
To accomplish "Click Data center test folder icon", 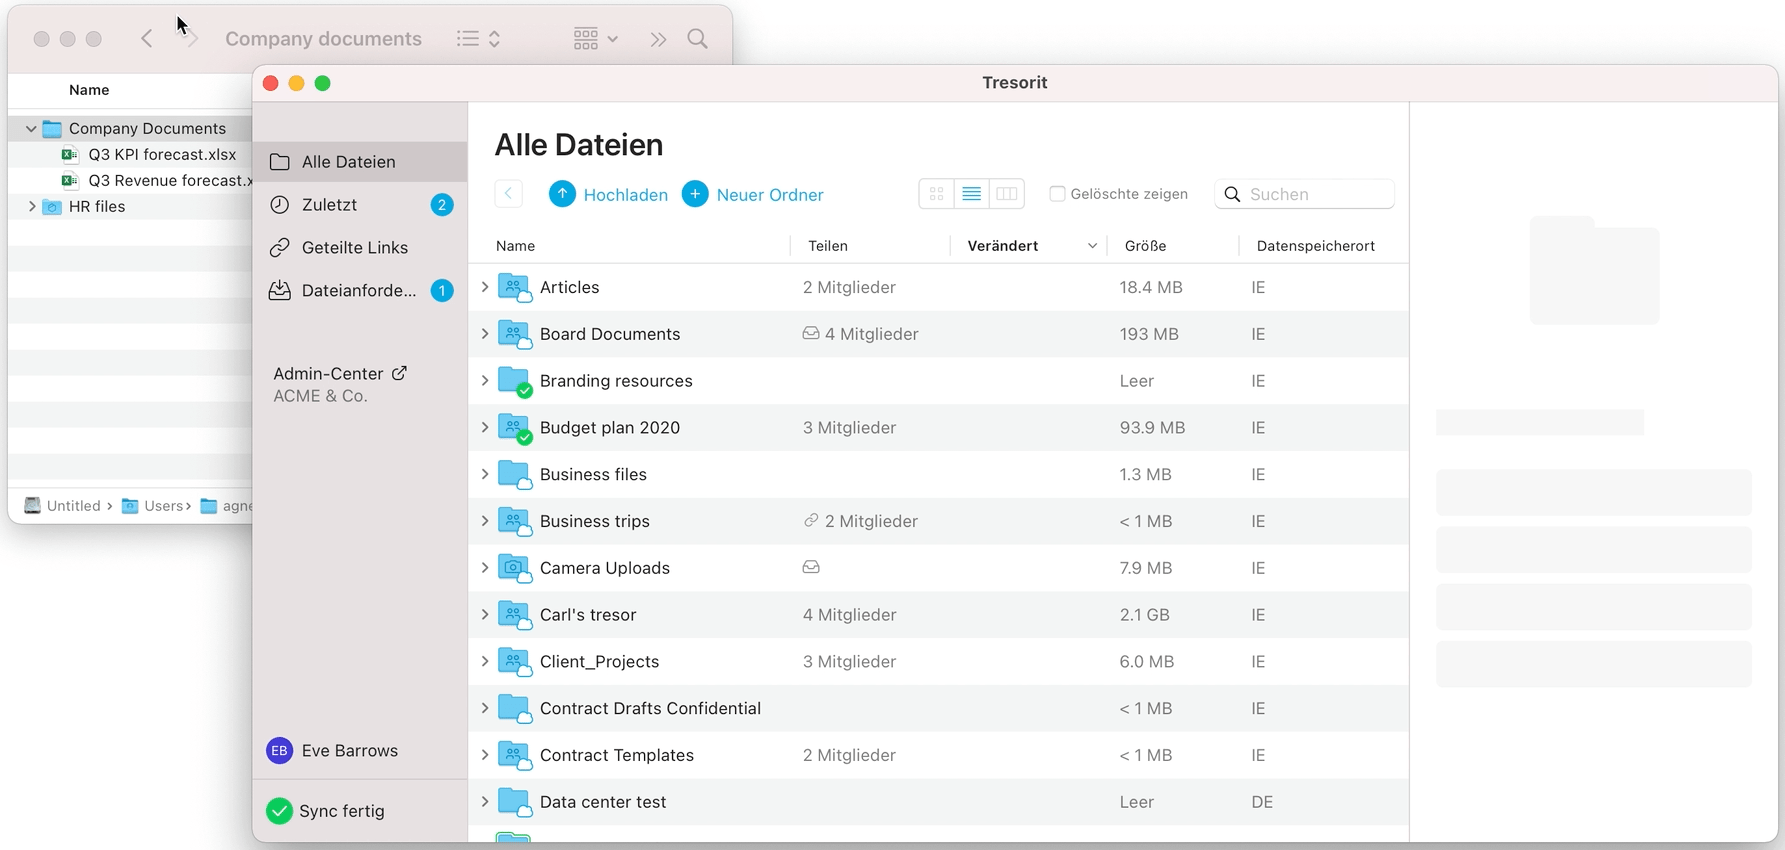I will [x=514, y=803].
